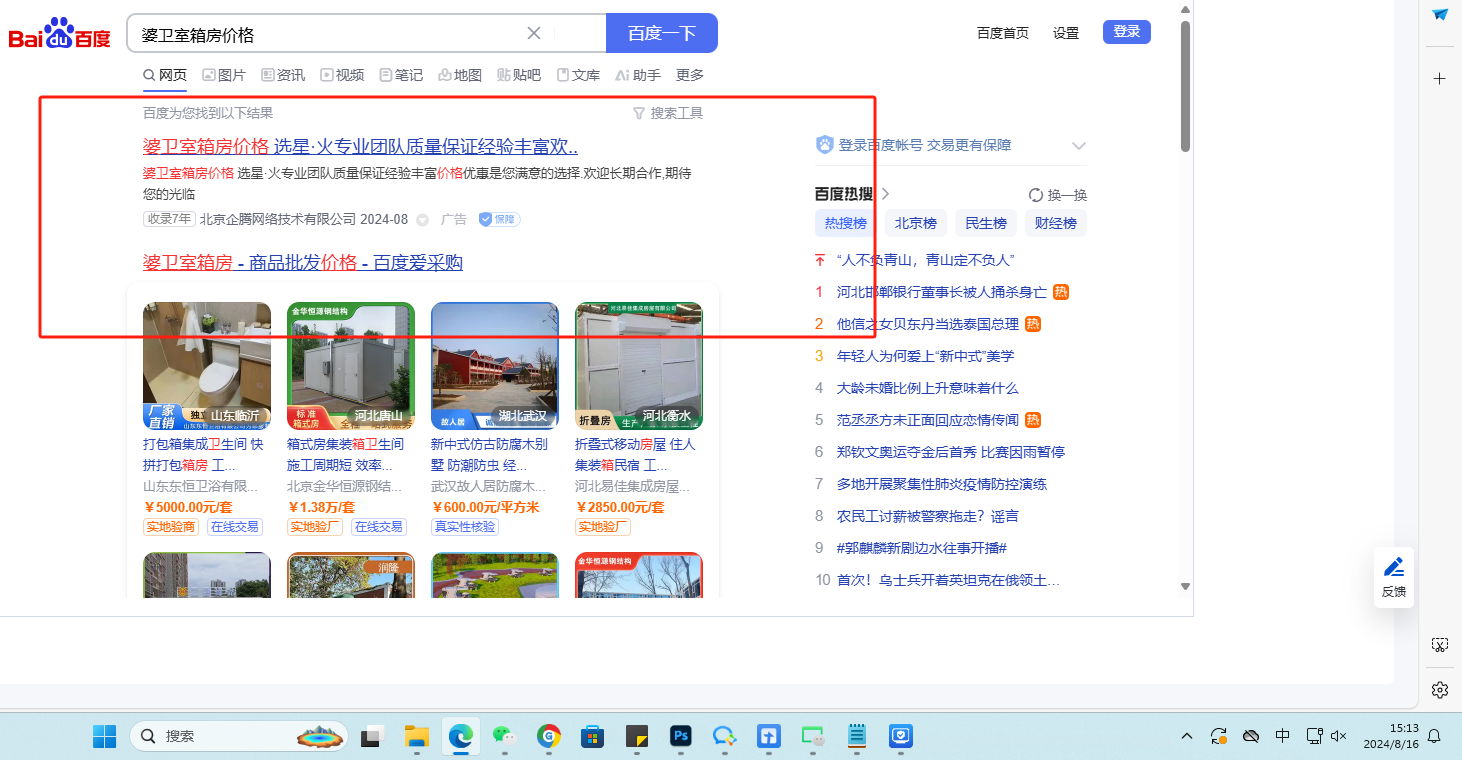Image resolution: width=1462 pixels, height=760 pixels.
Task: Open the 搜索工具 filter options
Action: click(x=668, y=114)
